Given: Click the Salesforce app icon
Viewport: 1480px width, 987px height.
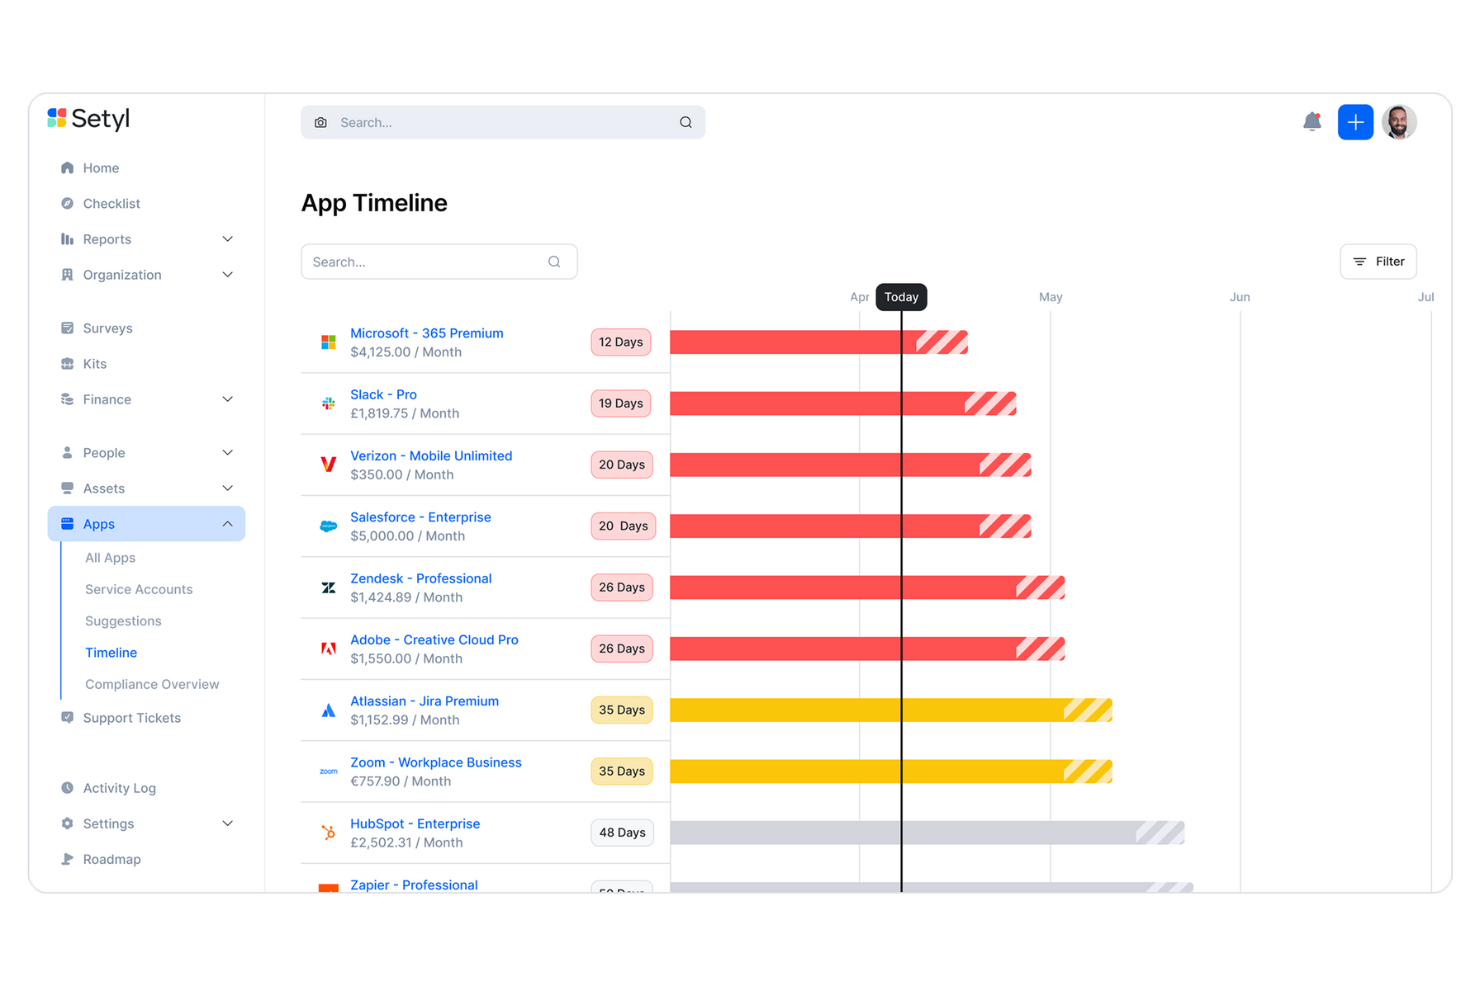Looking at the screenshot, I should point(328,525).
